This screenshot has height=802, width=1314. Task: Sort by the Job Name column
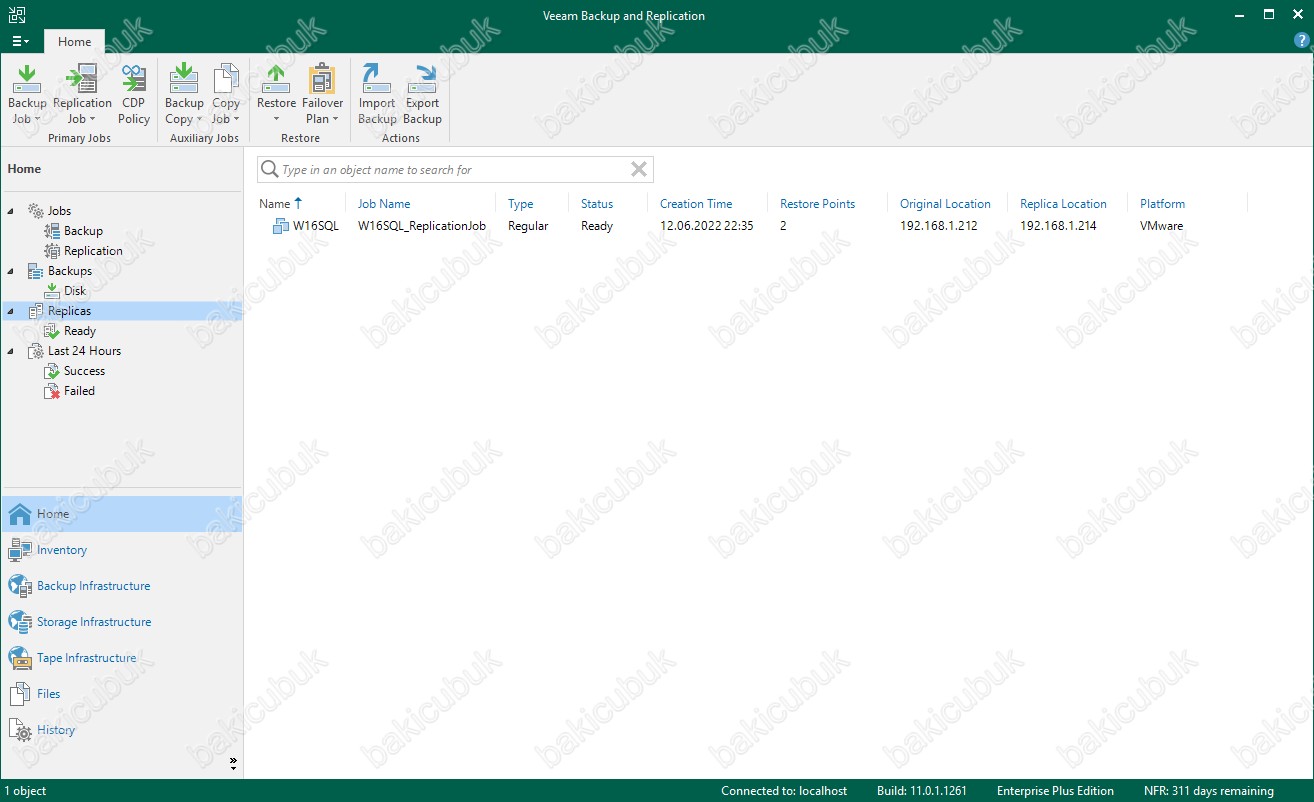coord(384,204)
